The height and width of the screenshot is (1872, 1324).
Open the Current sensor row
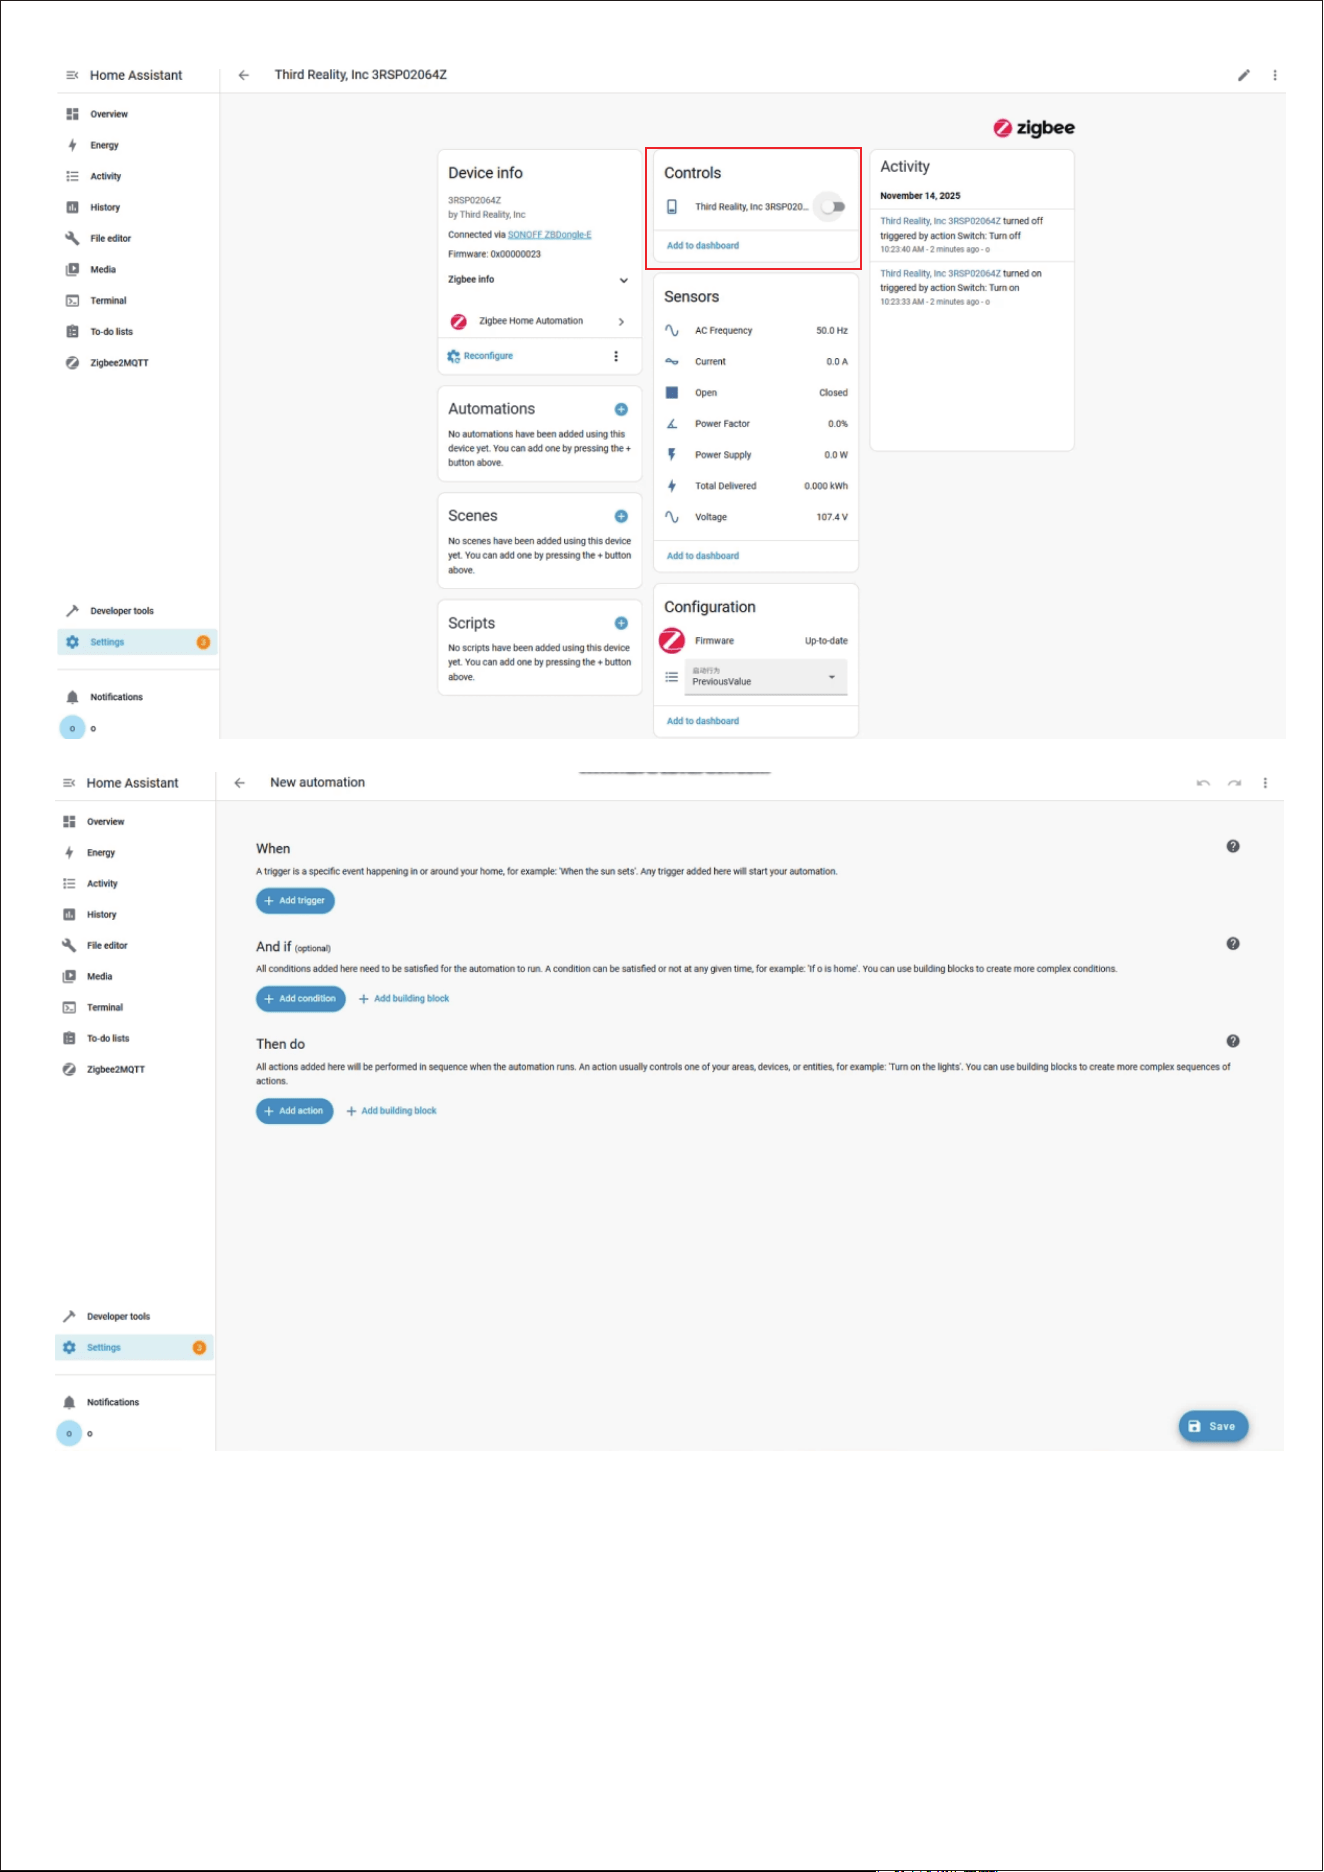pyautogui.click(x=756, y=362)
